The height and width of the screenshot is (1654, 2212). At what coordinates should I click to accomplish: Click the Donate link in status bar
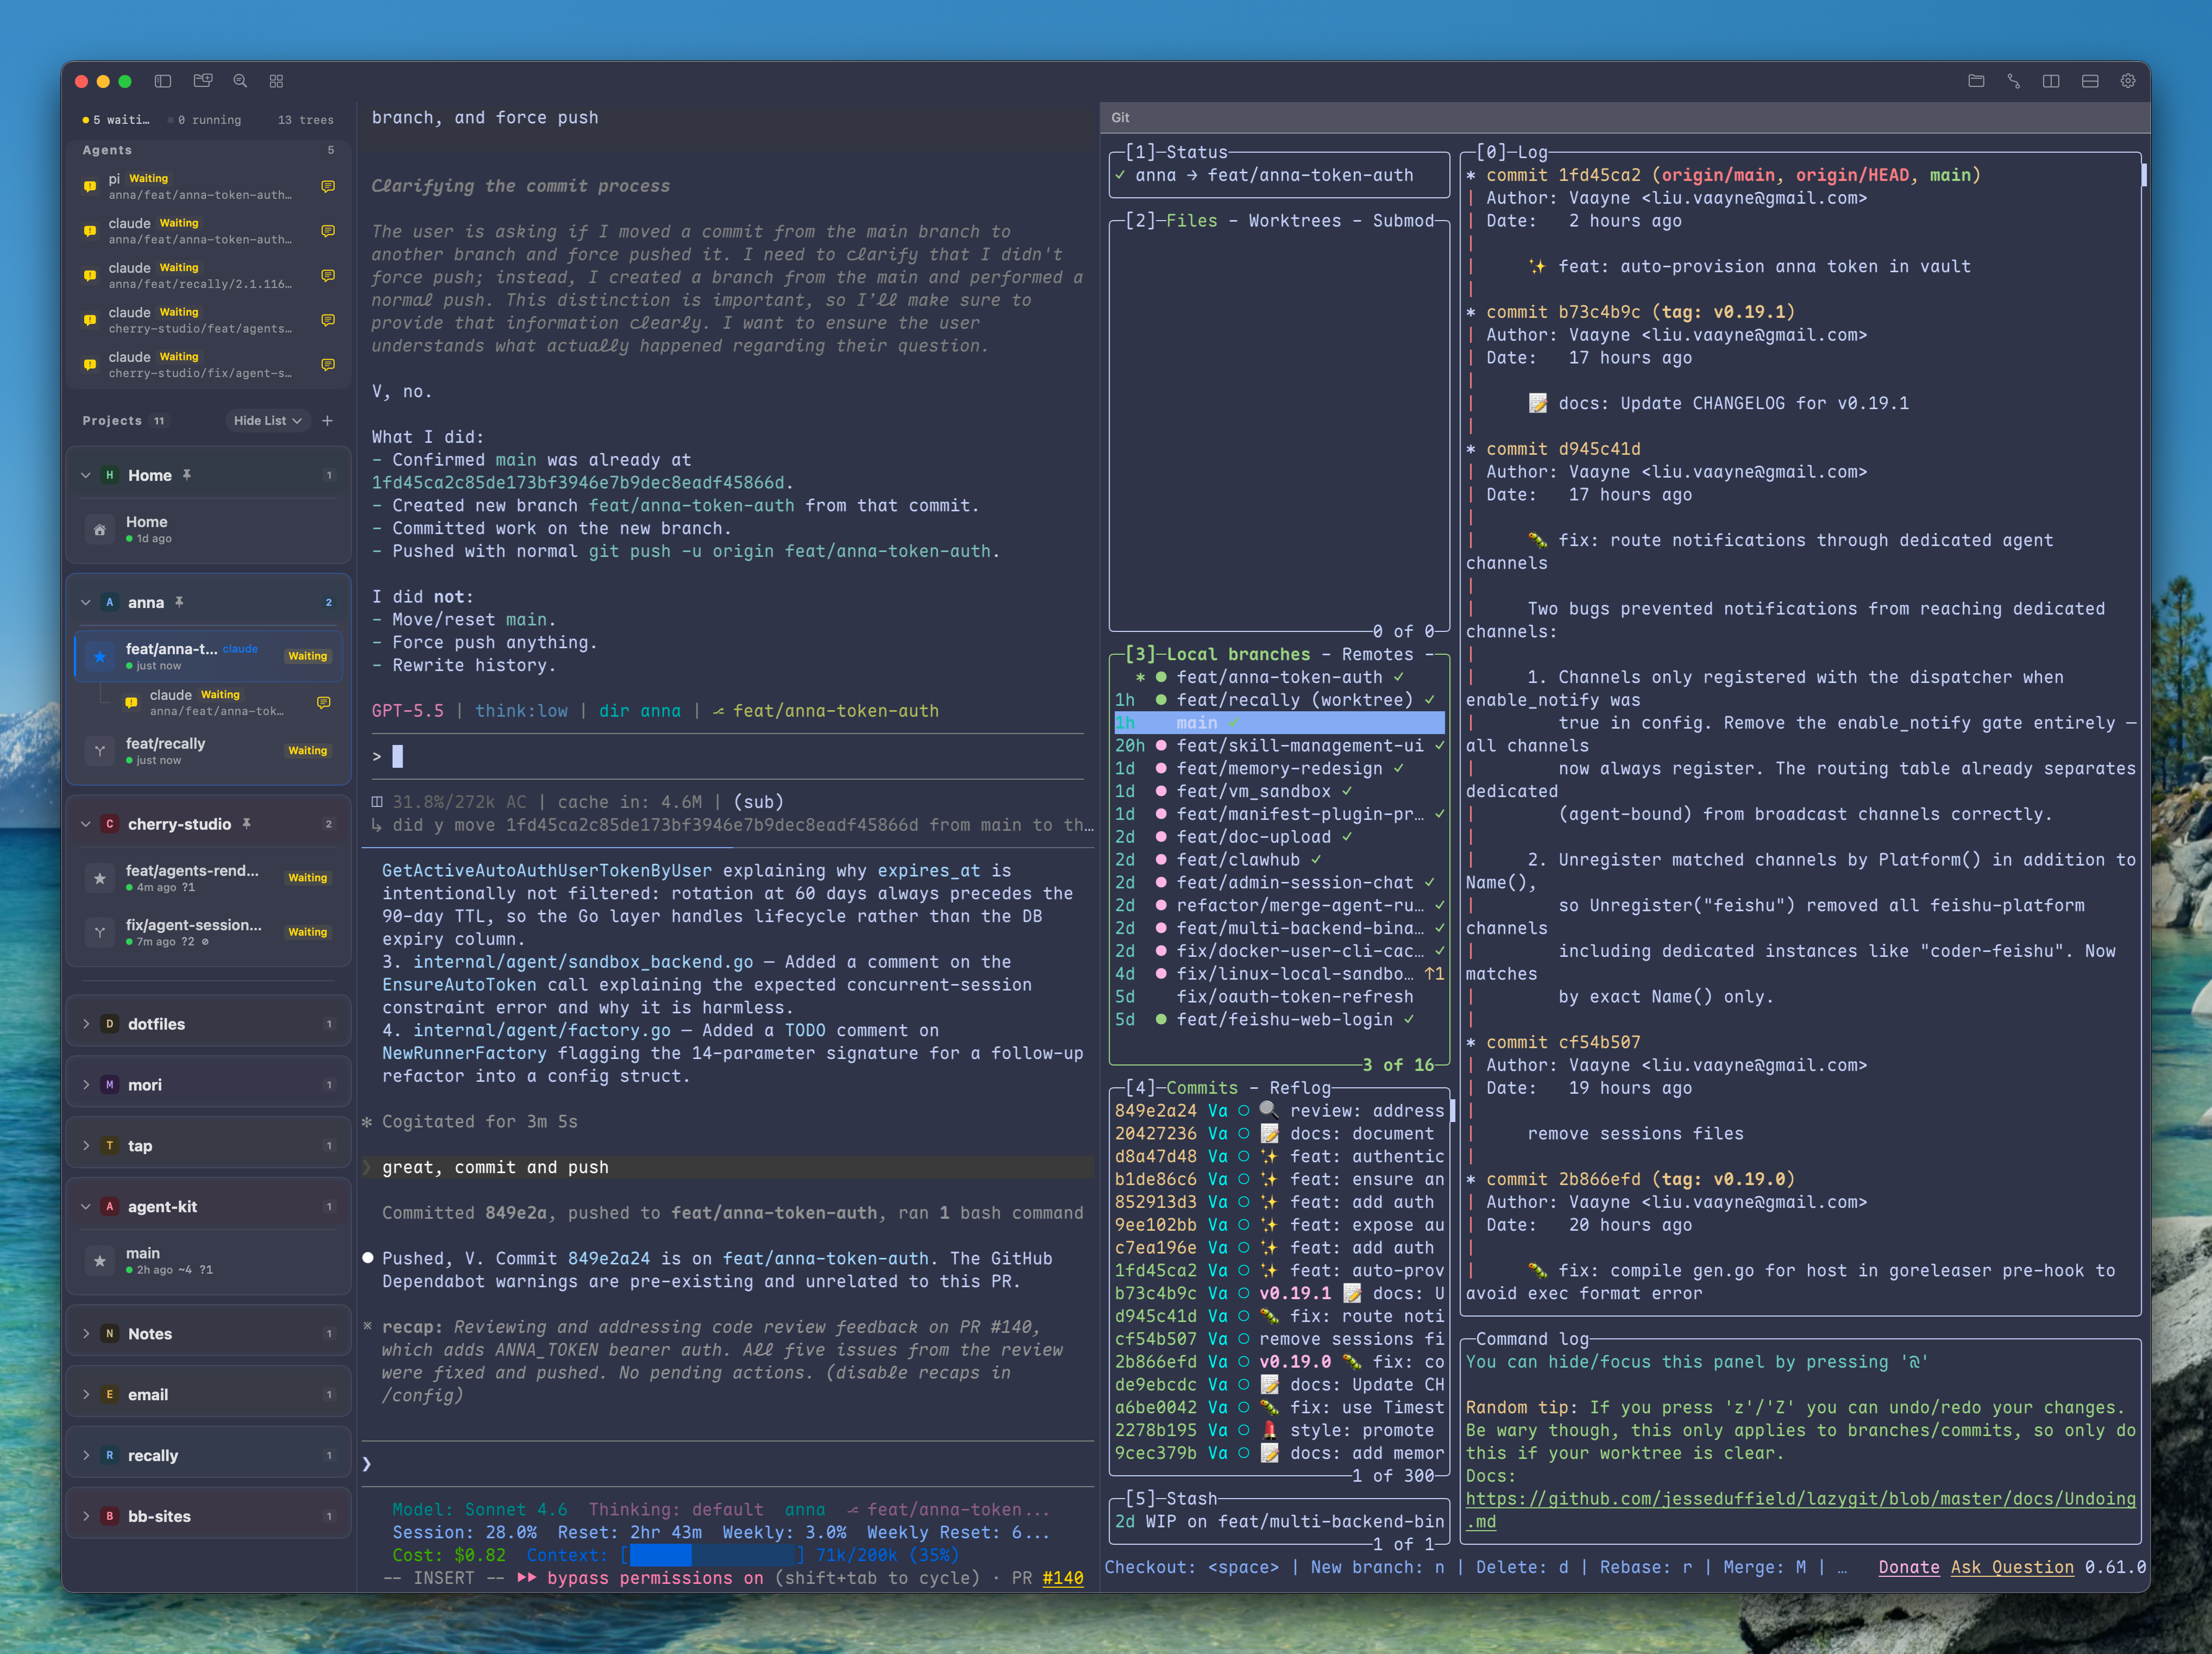[1908, 1567]
